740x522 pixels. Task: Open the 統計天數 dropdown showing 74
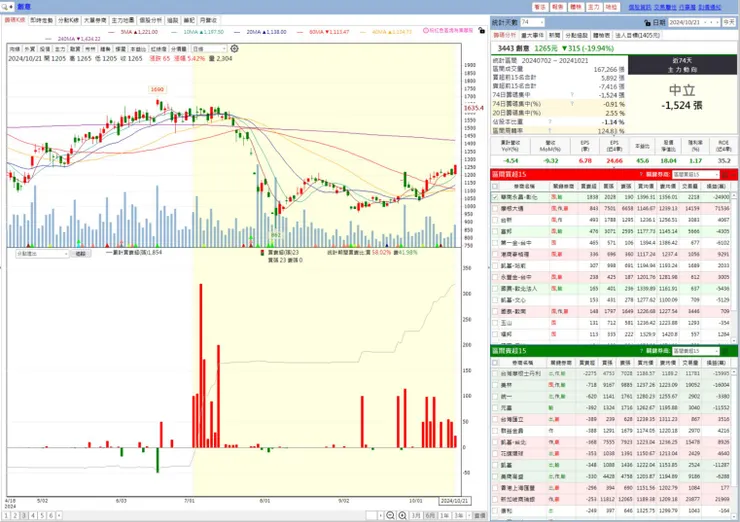click(532, 22)
